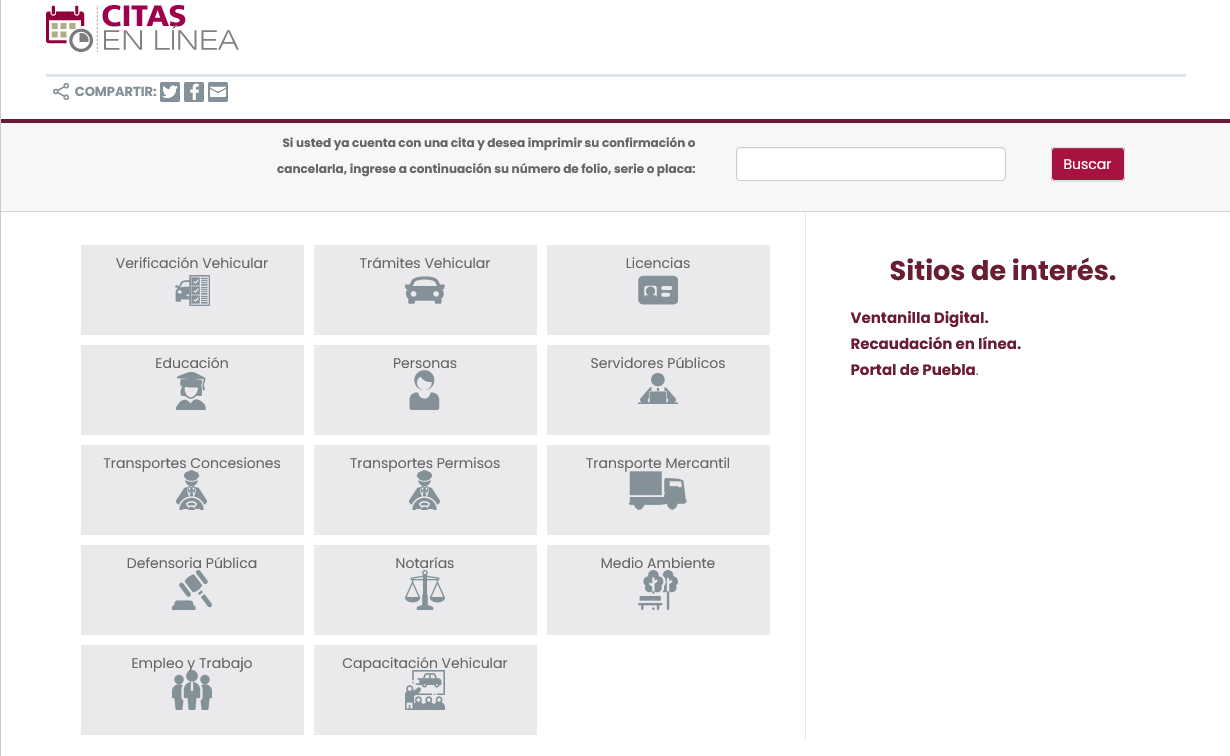Share the page via Facebook icon
Viewport: 1230px width, 756px height.
tap(194, 92)
